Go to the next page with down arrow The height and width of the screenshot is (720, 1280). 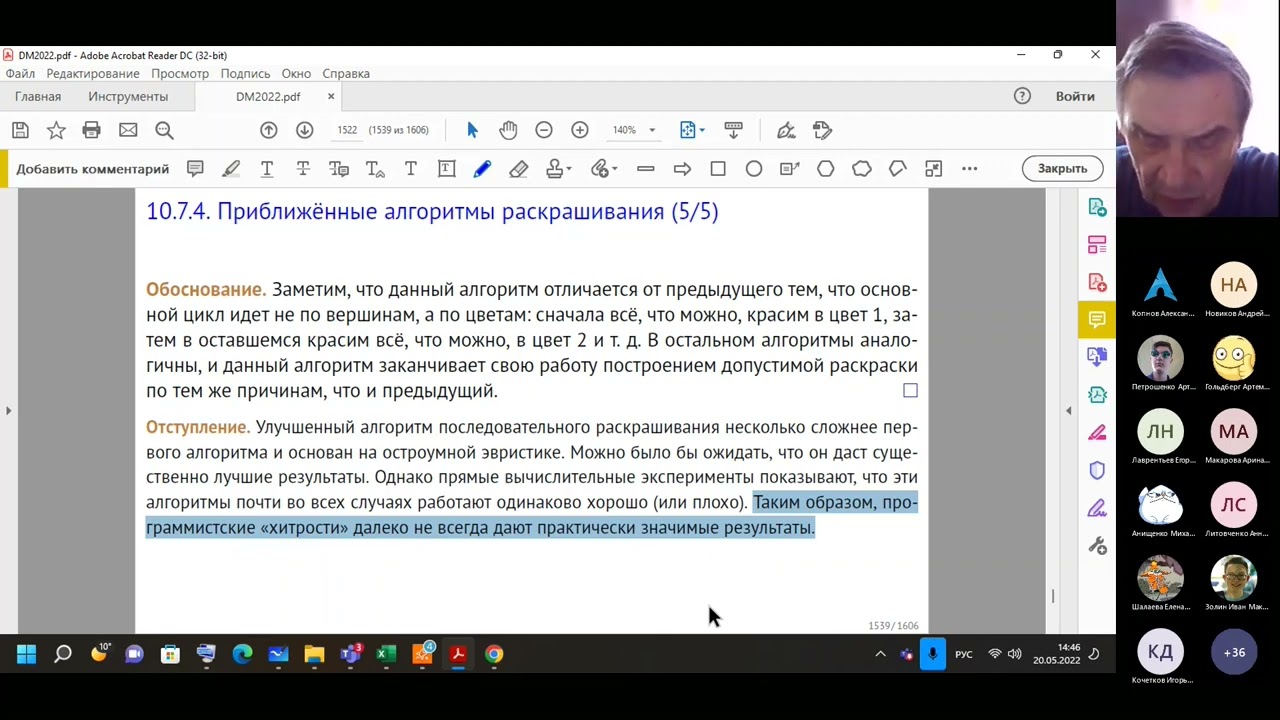point(305,130)
